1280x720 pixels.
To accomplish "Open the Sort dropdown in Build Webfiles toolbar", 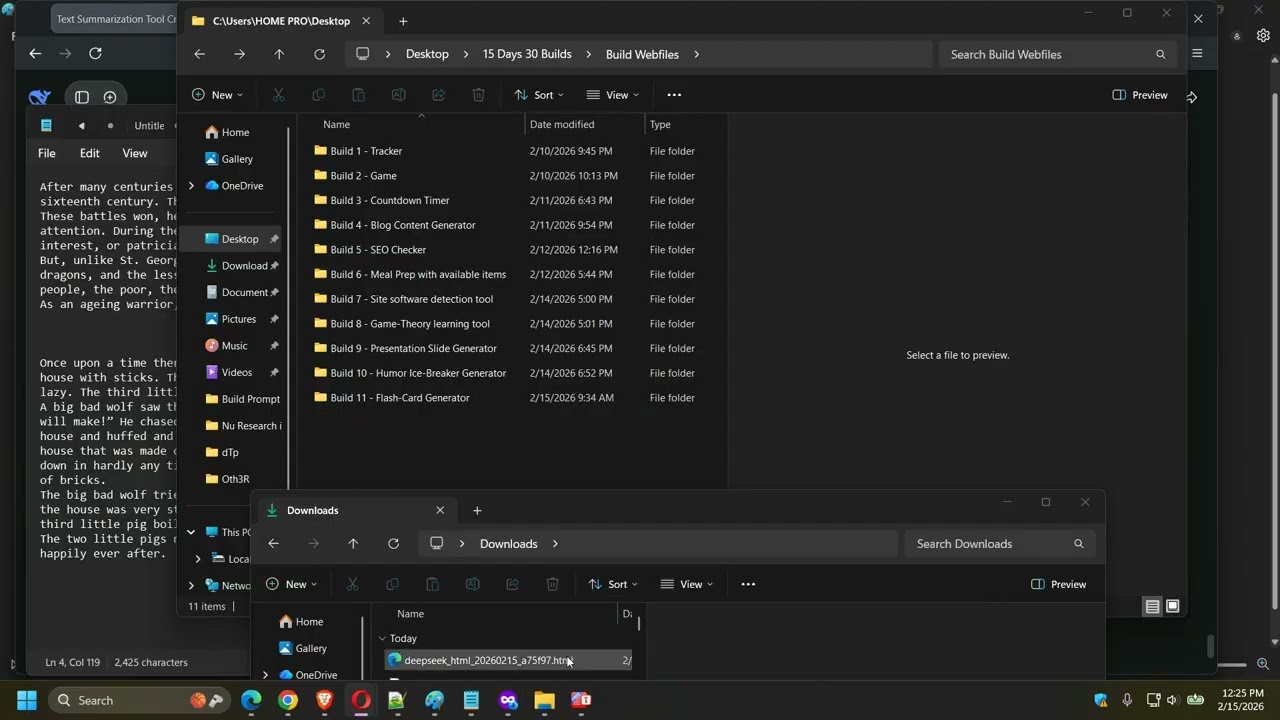I will click(x=539, y=95).
